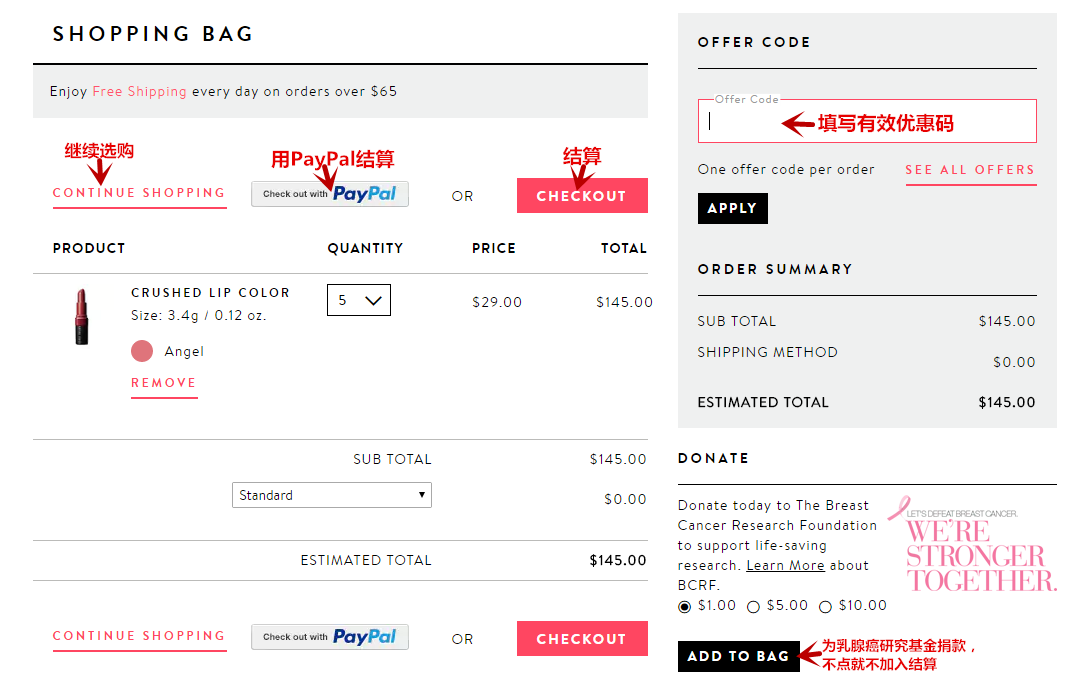Expand the Standard shipping method dropdown
This screenshot has height=683, width=1071.
pyautogui.click(x=332, y=495)
